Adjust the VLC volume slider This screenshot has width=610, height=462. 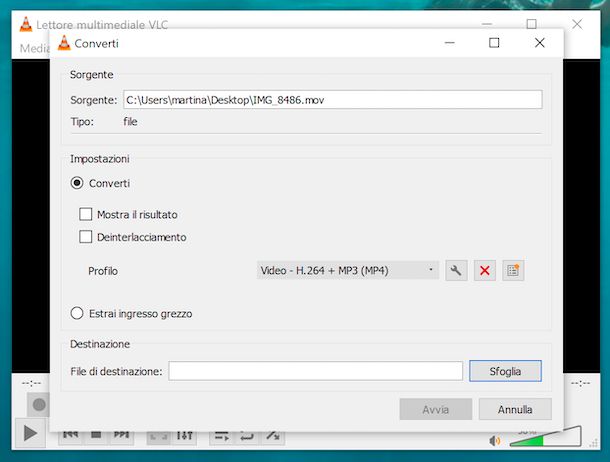(546, 436)
